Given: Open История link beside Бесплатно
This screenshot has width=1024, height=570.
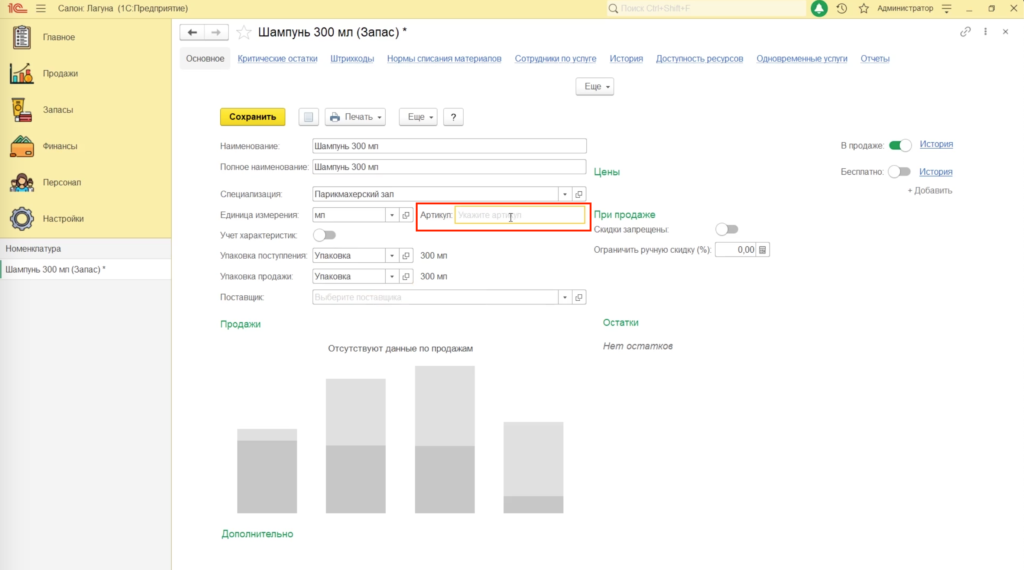Looking at the screenshot, I should click(936, 172).
